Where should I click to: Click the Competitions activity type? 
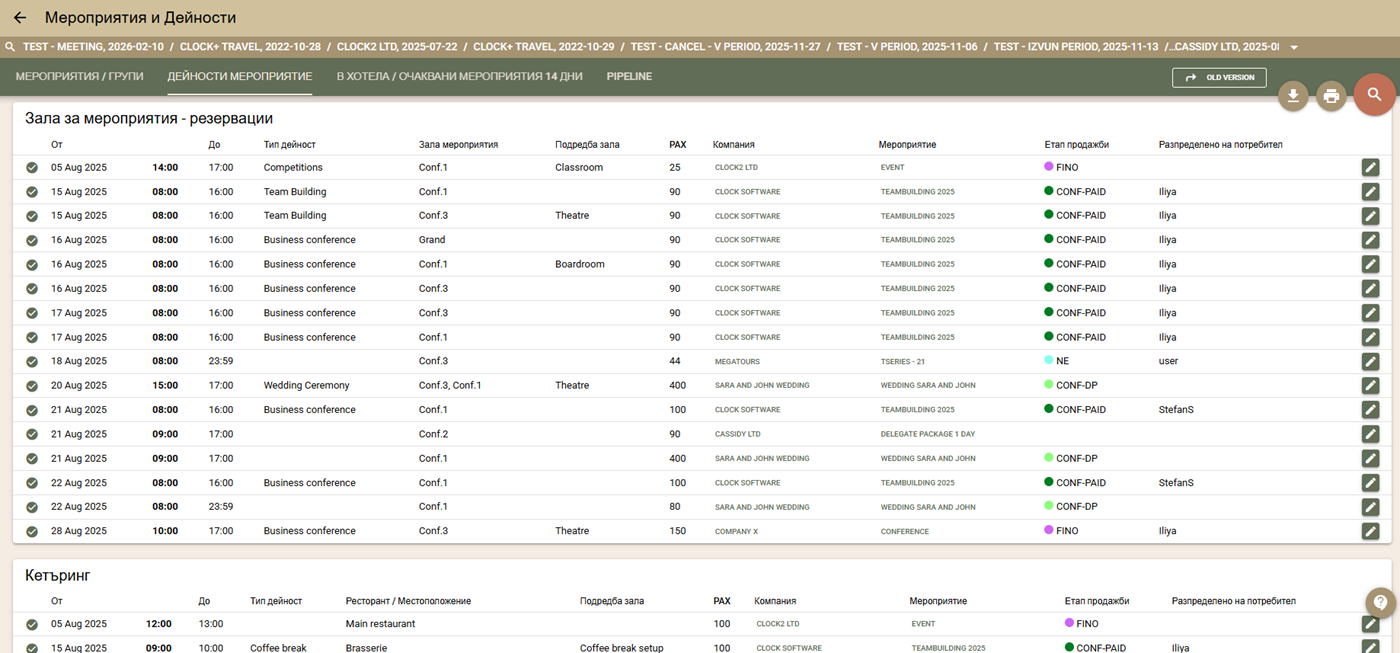293,167
